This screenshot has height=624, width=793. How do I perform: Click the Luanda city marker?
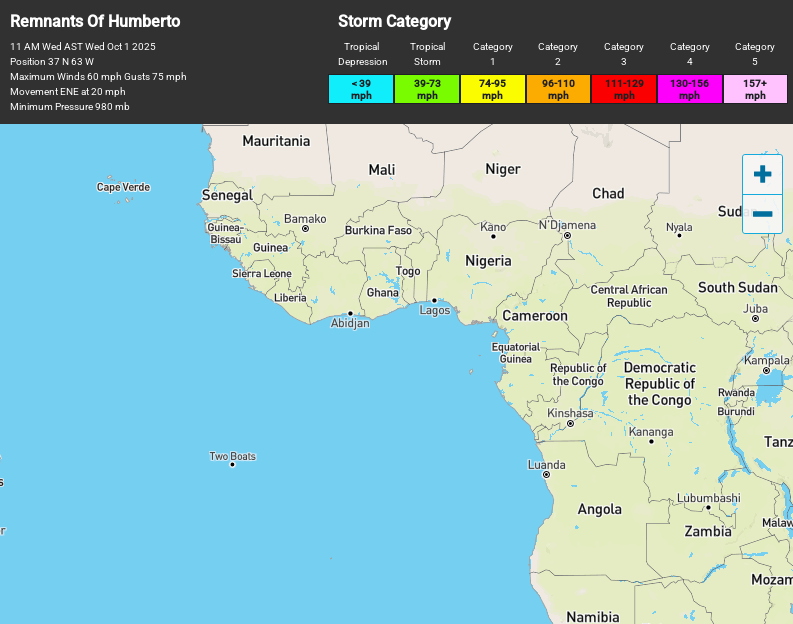pyautogui.click(x=546, y=475)
